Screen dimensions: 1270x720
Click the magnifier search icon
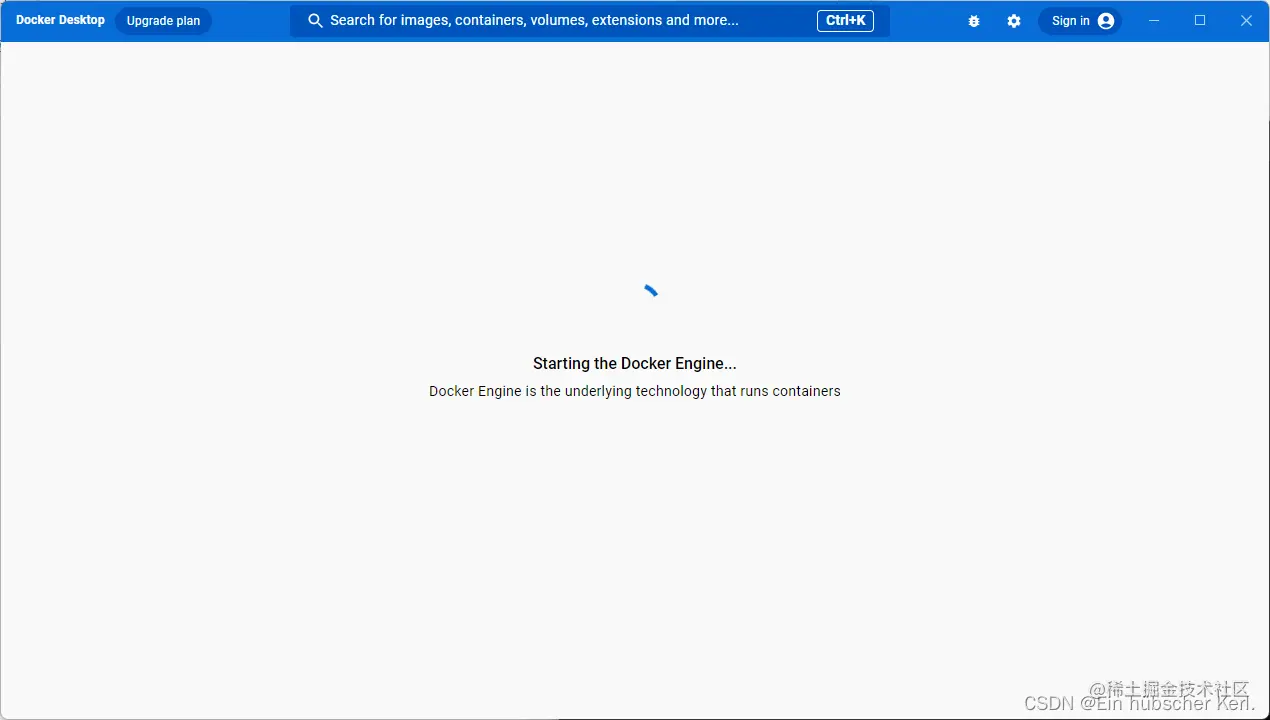[315, 21]
